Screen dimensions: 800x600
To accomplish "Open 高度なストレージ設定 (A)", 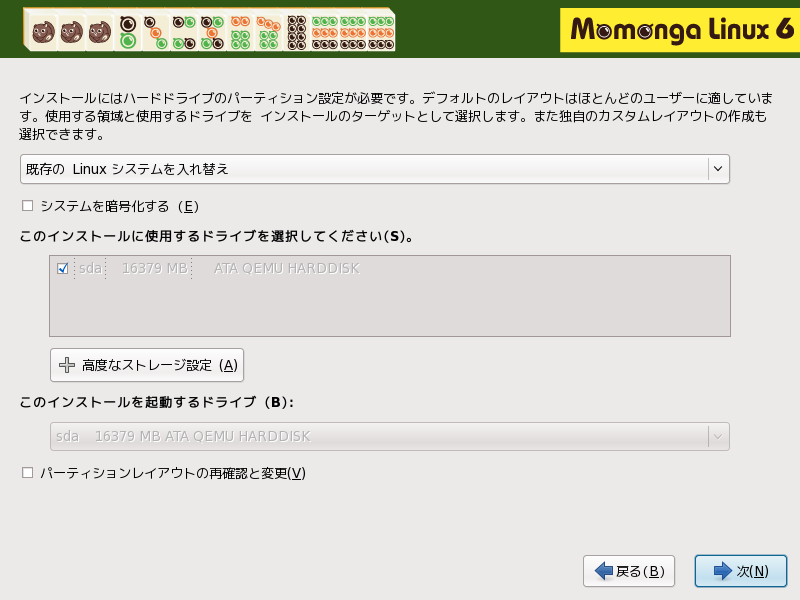I will [x=147, y=365].
